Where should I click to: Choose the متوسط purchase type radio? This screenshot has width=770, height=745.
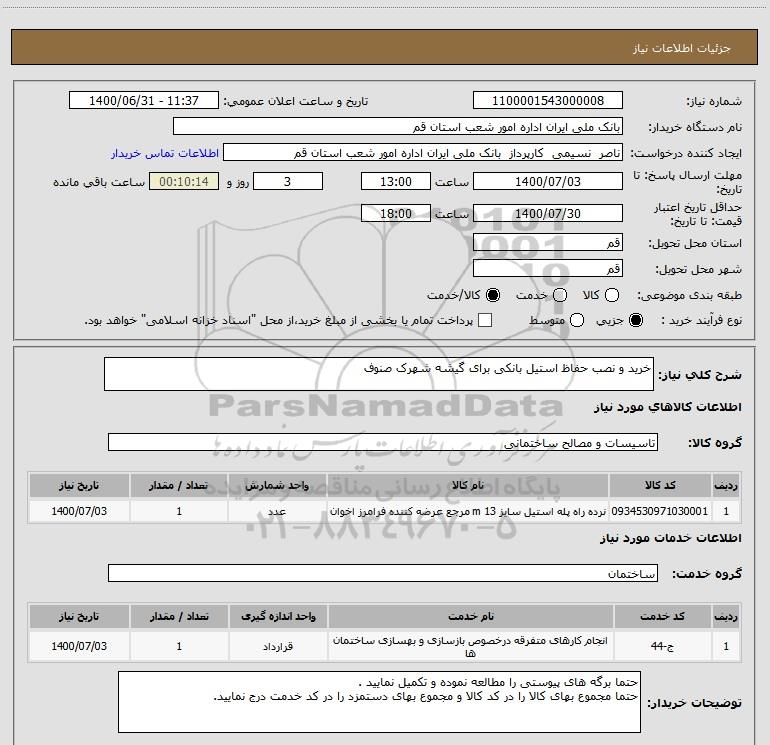(577, 320)
